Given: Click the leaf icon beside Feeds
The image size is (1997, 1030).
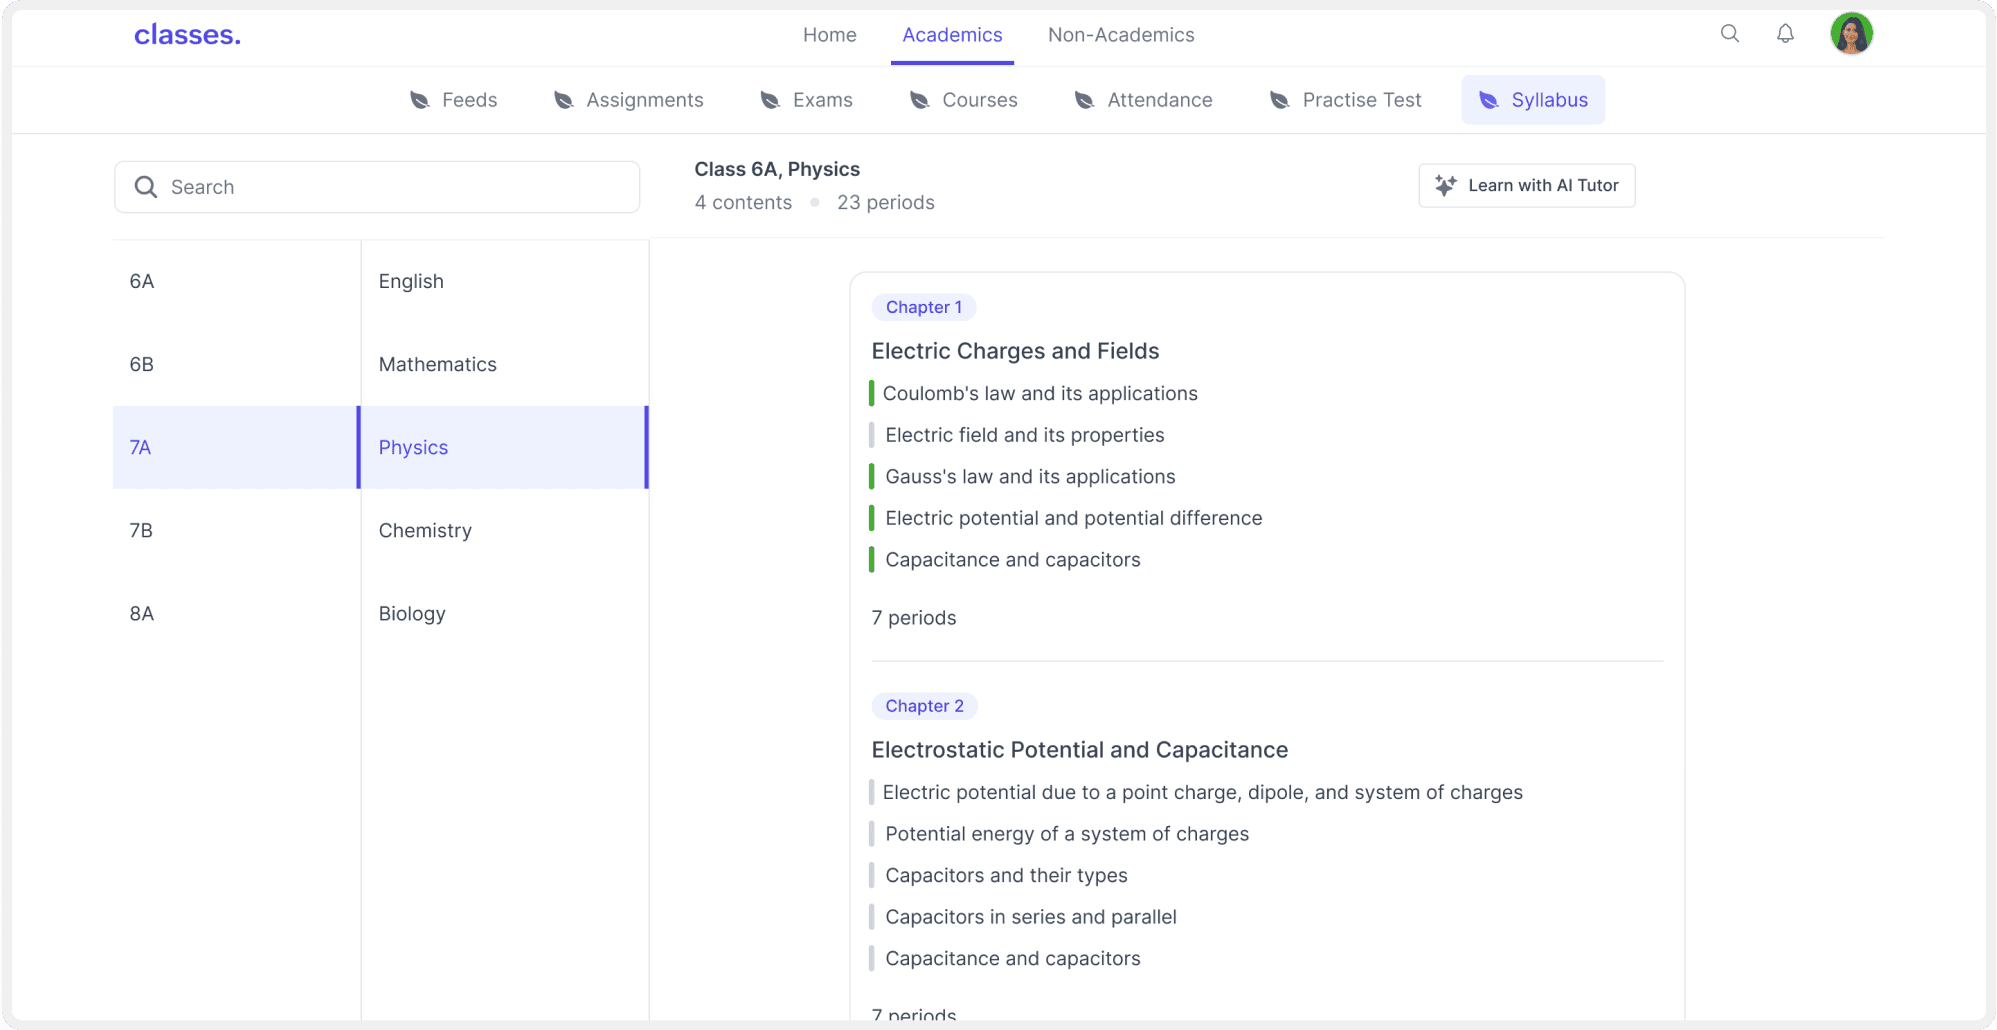Looking at the screenshot, I should pos(420,100).
